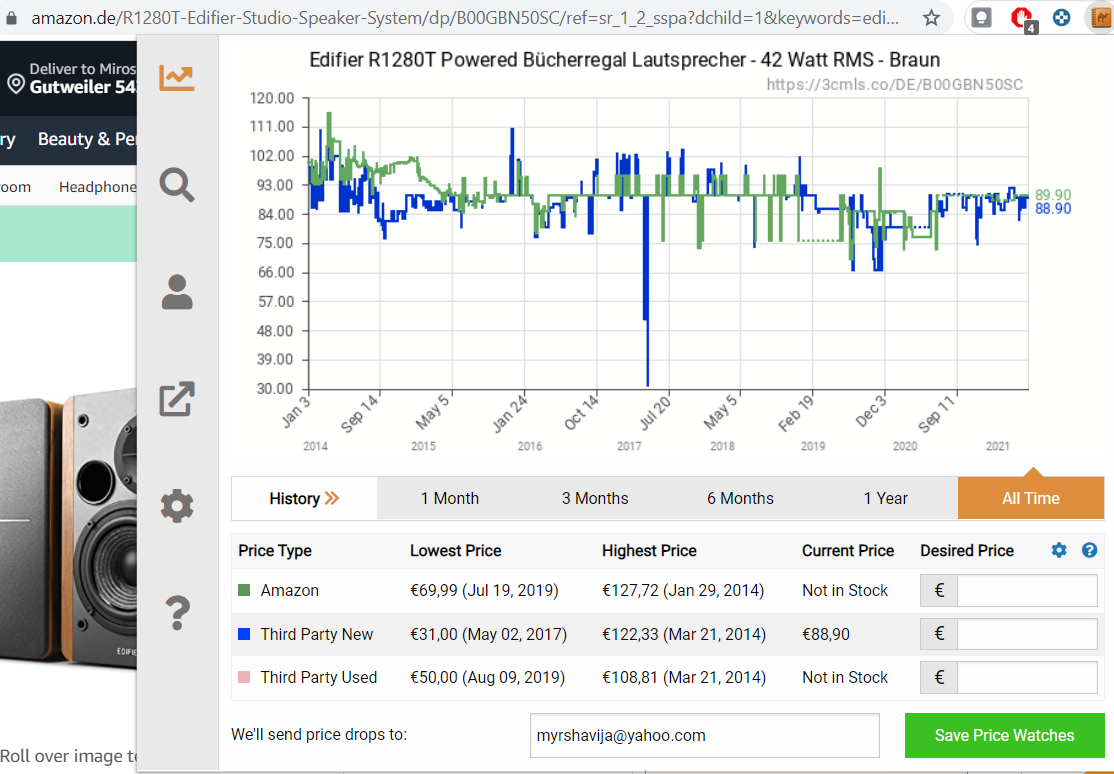Click Third Party New highest price €122,33
The width and height of the screenshot is (1114, 774).
[x=683, y=634]
